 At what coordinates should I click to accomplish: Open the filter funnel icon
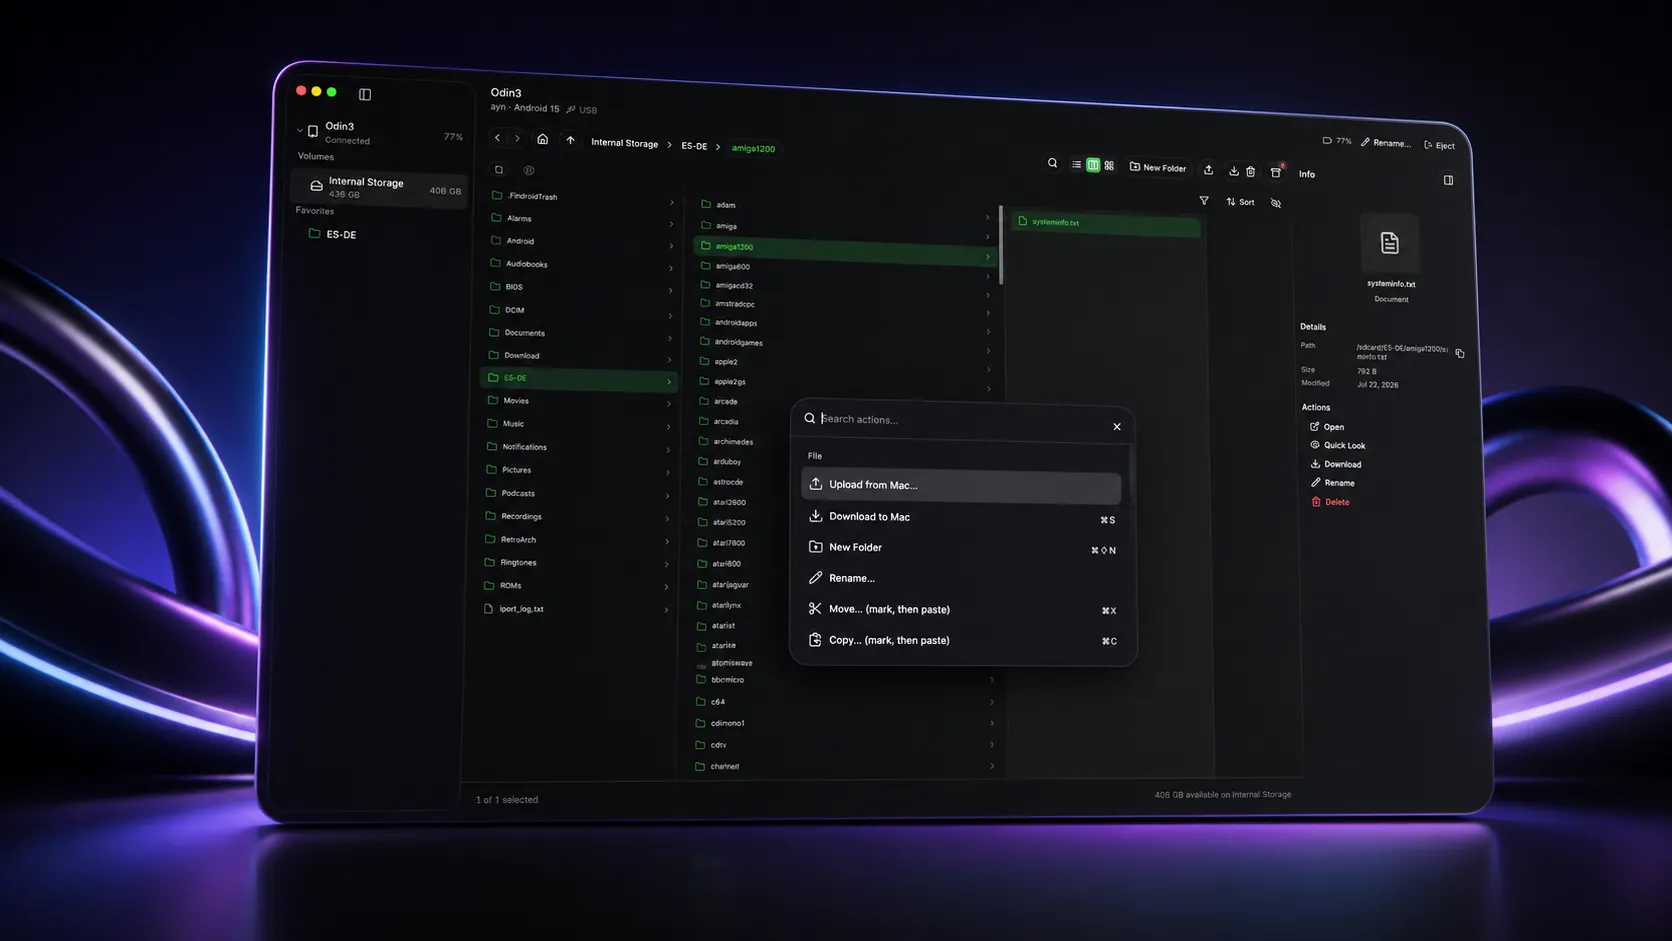[x=1204, y=201]
